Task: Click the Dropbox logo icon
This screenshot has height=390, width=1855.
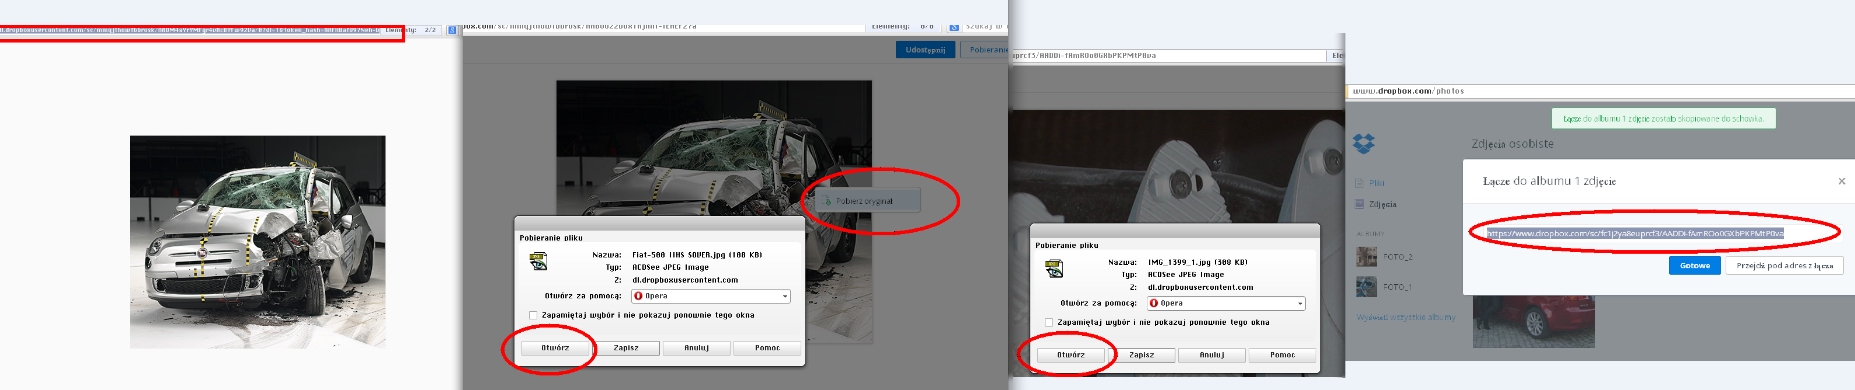Action: coord(1364,144)
